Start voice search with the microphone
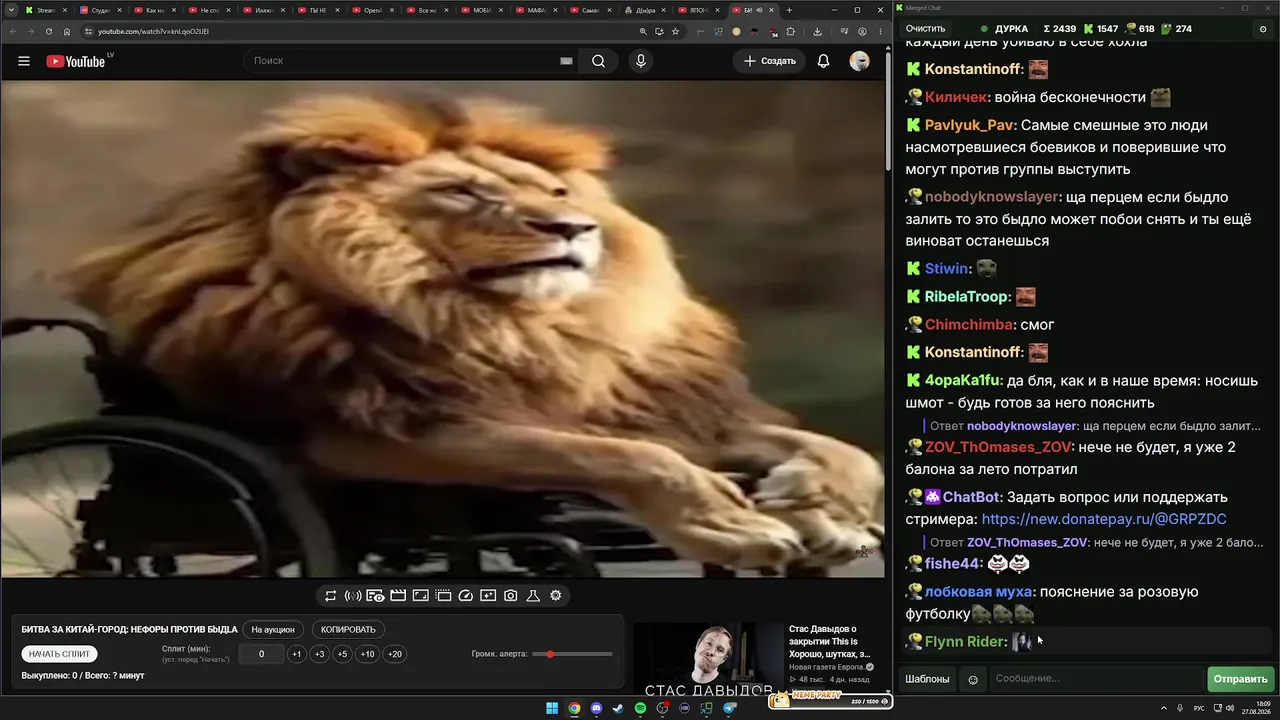The width and height of the screenshot is (1280, 720). pyautogui.click(x=641, y=61)
